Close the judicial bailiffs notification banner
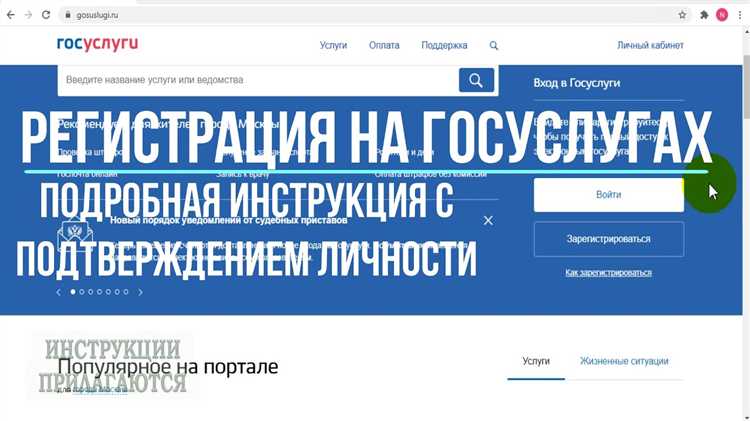The width and height of the screenshot is (750, 421). 488,221
